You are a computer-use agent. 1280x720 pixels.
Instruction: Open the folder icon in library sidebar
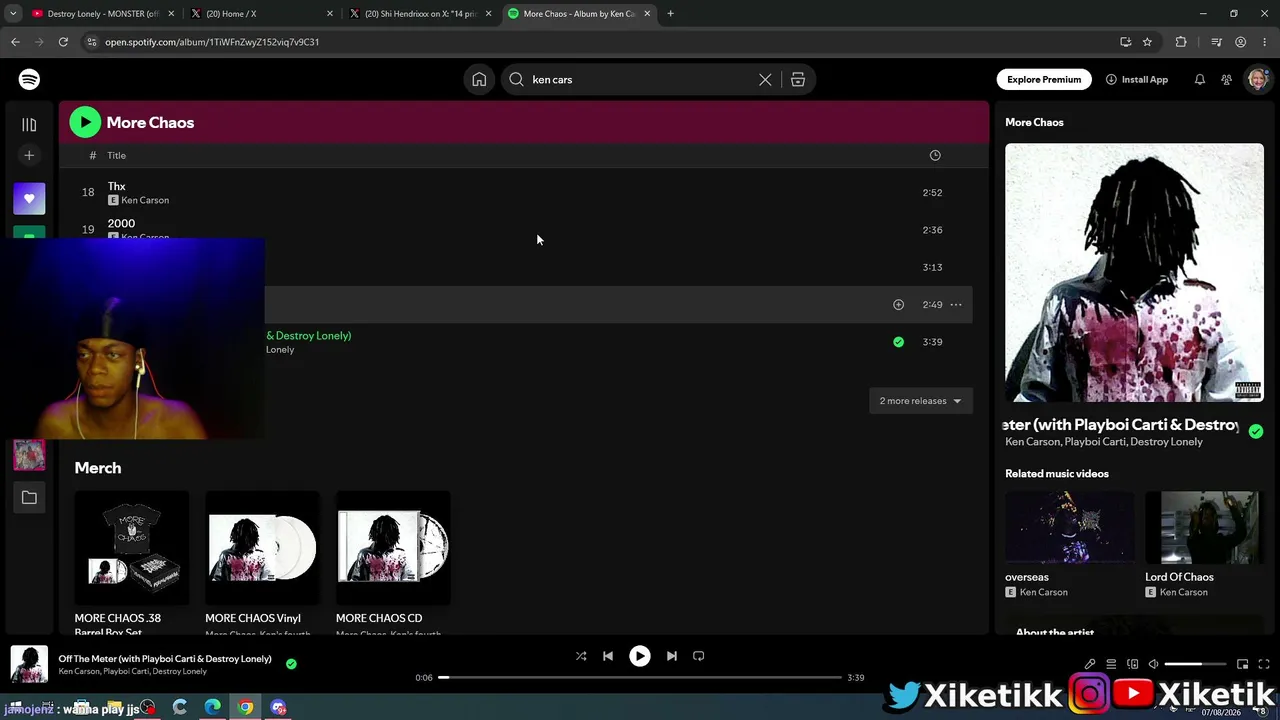coord(29,497)
